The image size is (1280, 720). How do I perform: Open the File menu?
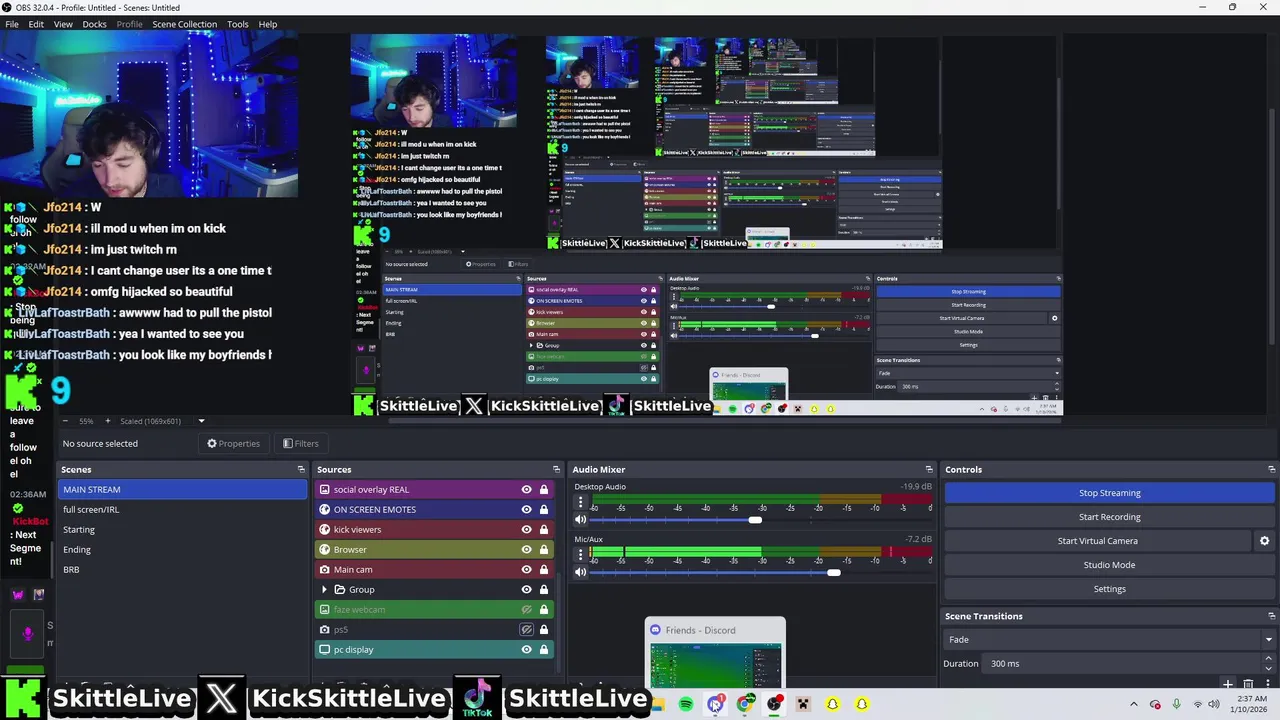[x=12, y=24]
